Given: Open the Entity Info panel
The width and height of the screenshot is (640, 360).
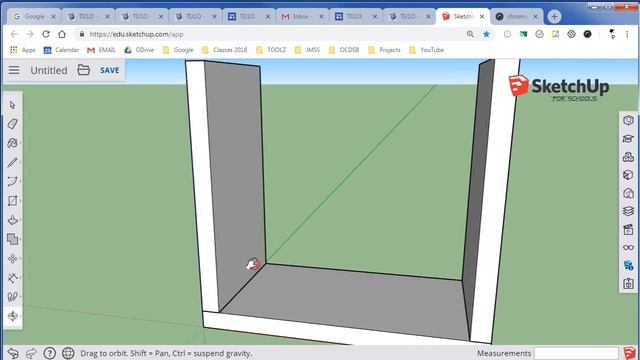Looking at the screenshot, I should tap(628, 120).
